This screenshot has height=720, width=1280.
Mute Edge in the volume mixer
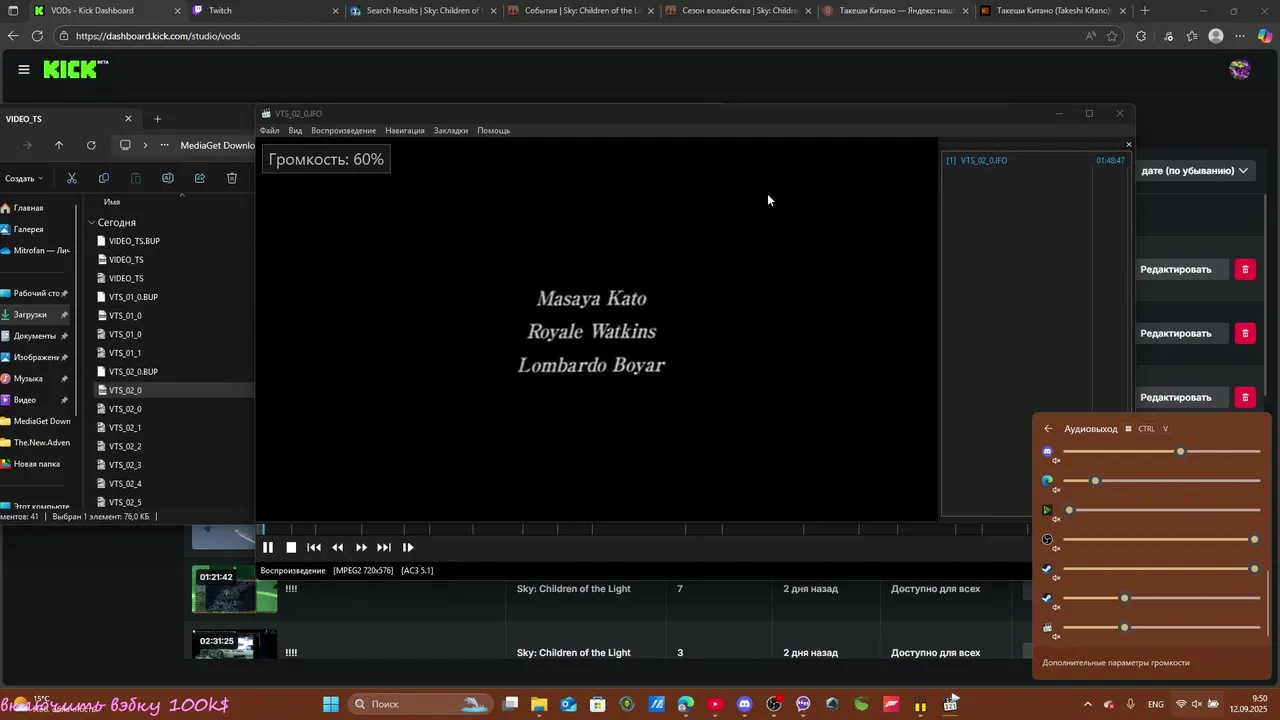(1048, 481)
